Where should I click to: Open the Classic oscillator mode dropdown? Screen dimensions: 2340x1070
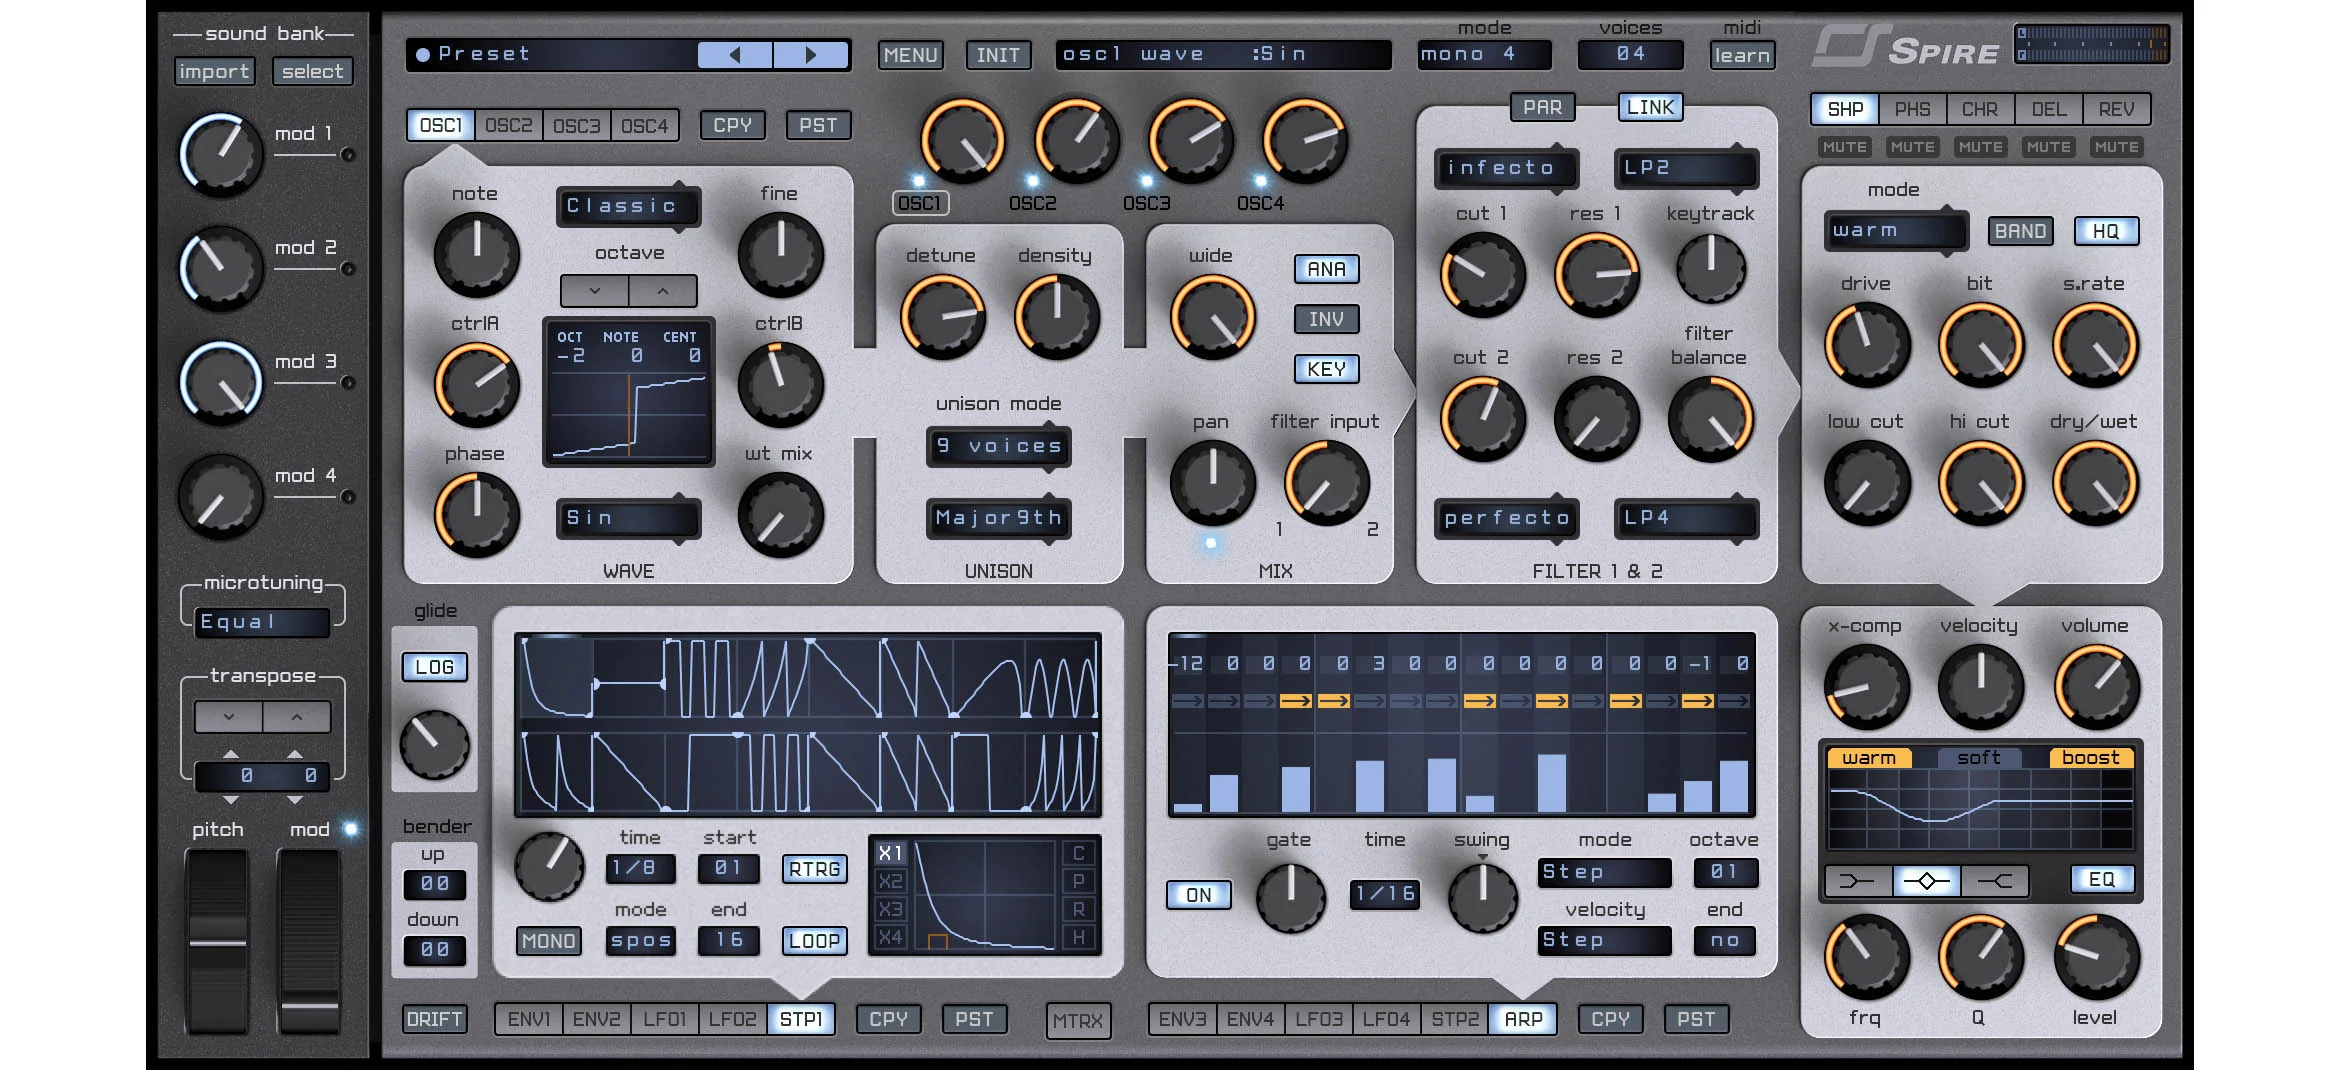(628, 206)
